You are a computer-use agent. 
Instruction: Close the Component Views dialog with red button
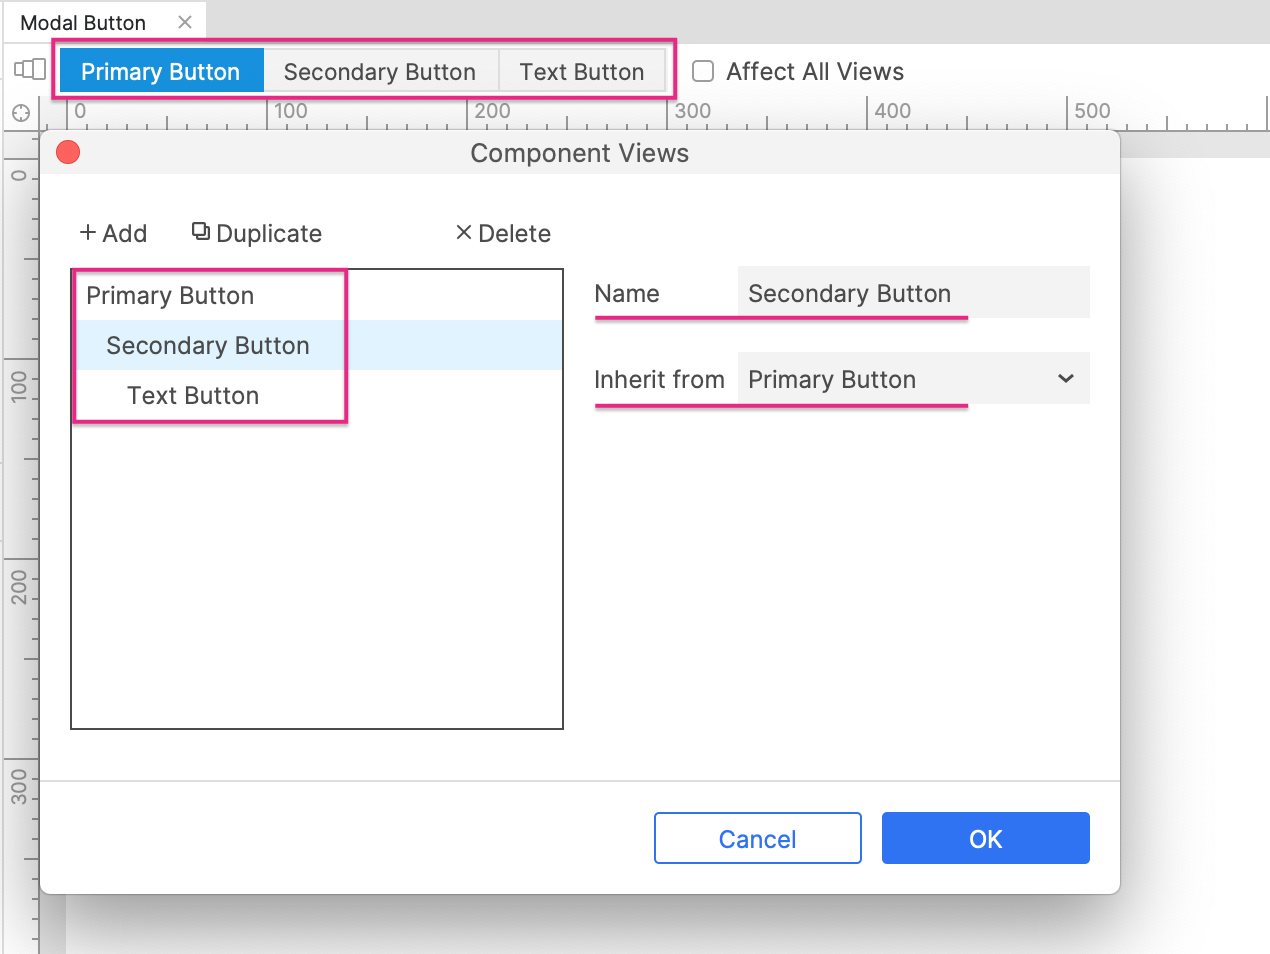click(68, 152)
